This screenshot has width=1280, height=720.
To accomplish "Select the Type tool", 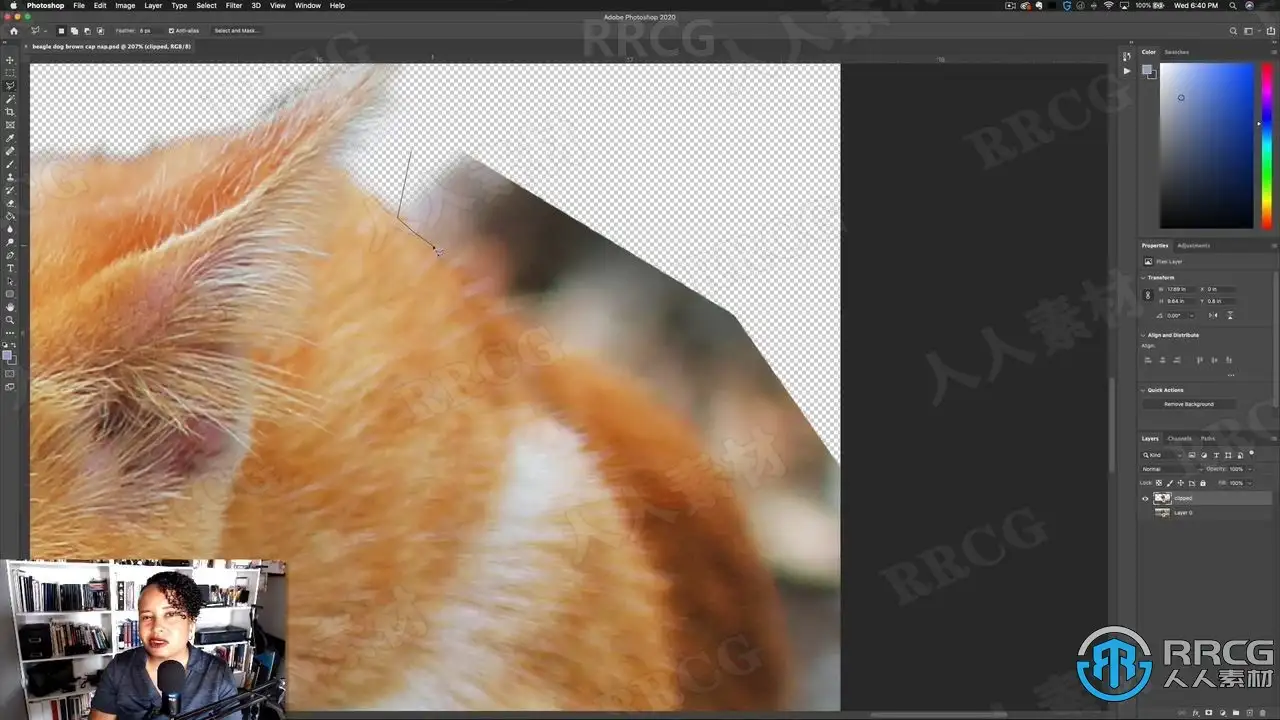I will tap(10, 268).
